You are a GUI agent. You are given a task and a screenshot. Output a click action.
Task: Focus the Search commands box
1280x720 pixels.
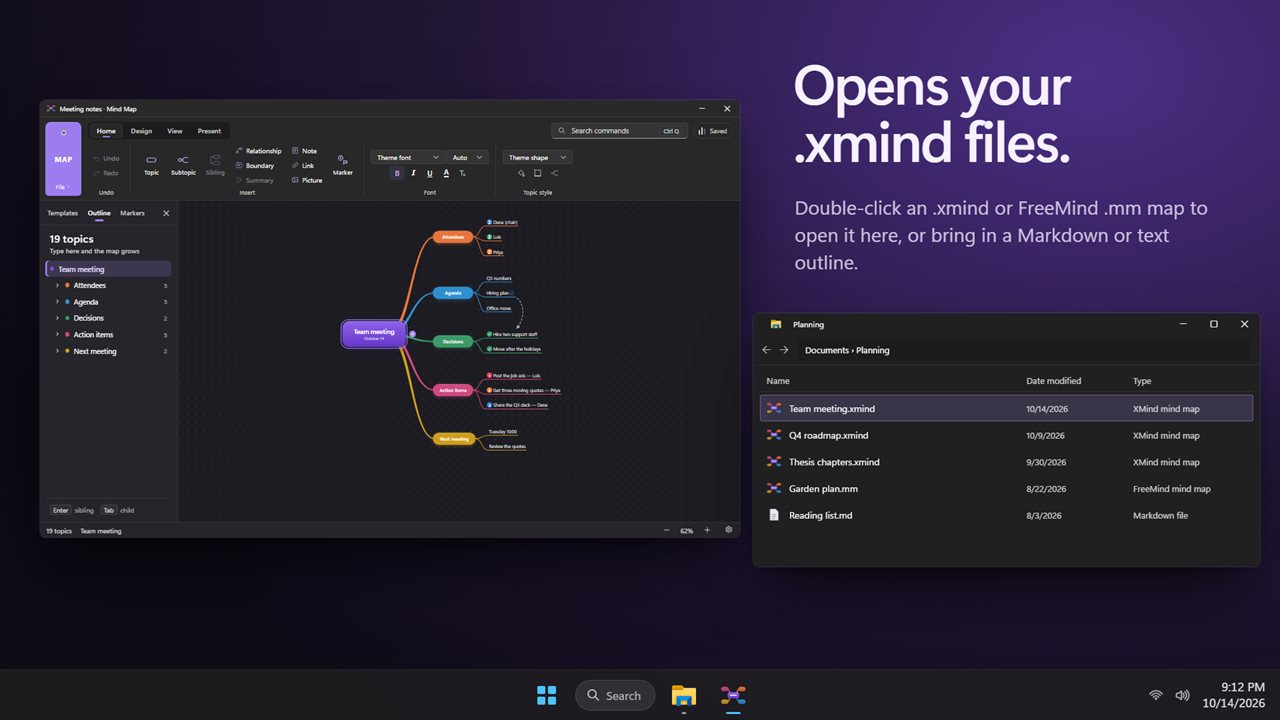(x=619, y=131)
